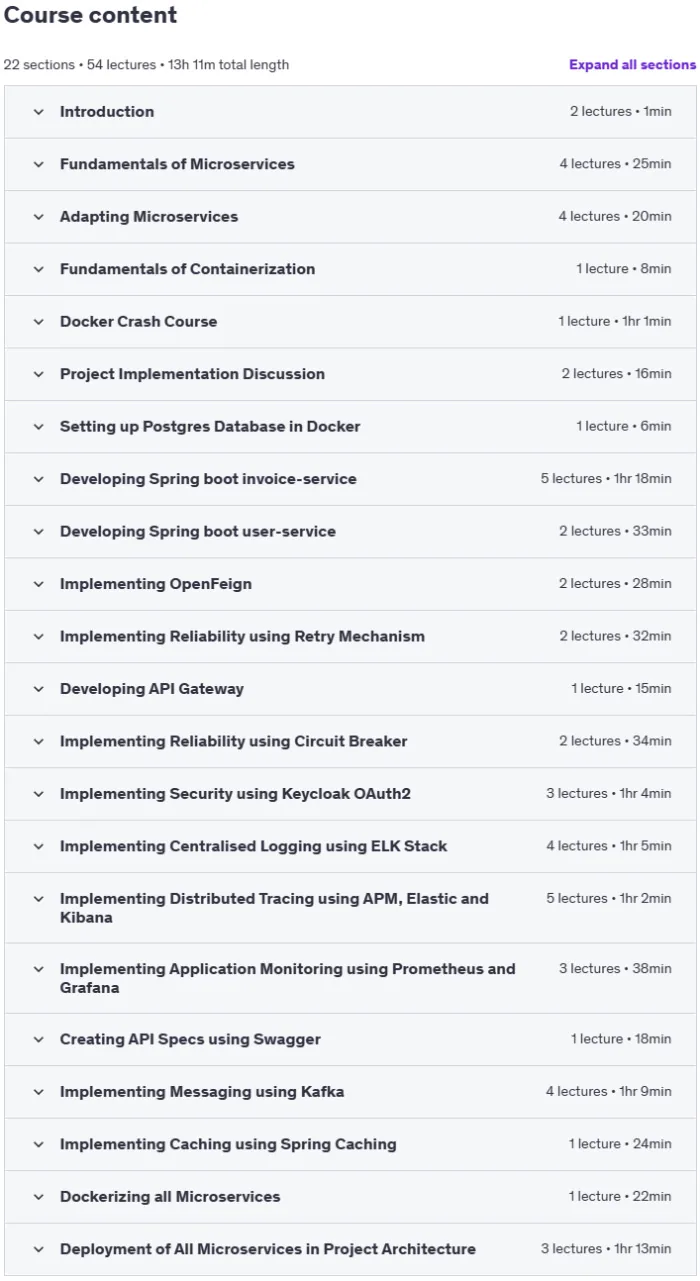Expand the Introduction section chevron

[x=39, y=112]
